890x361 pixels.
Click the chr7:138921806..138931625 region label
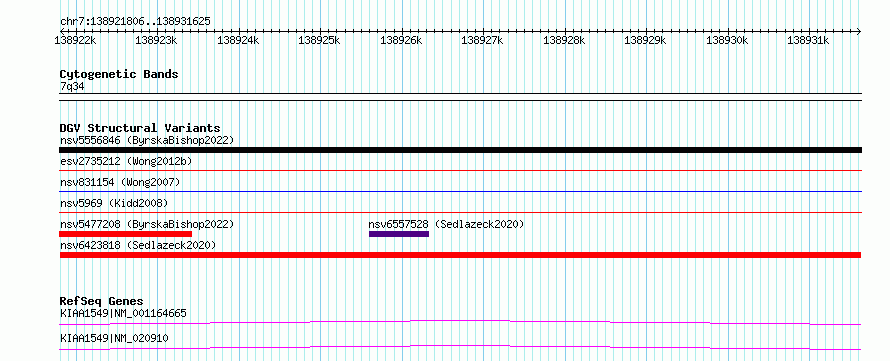[x=135, y=22]
